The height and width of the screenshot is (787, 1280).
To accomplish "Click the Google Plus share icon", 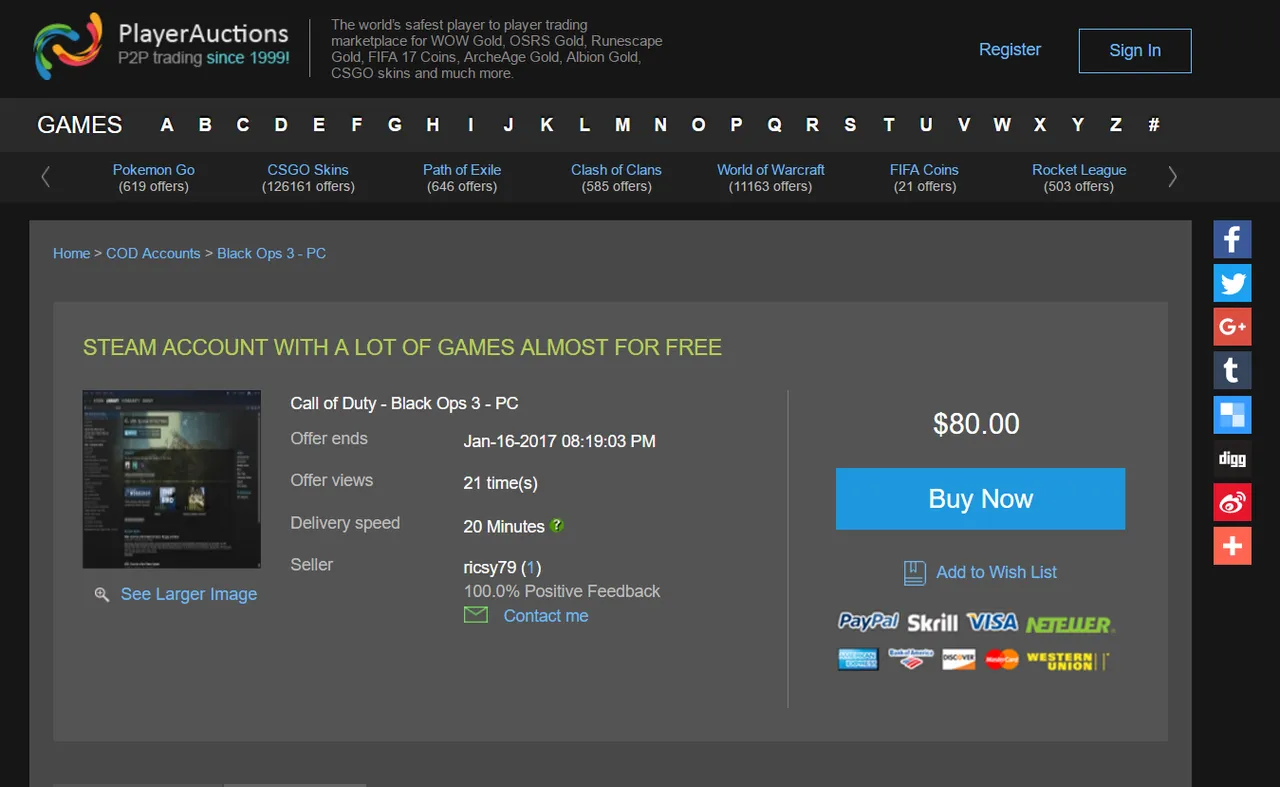I will (1232, 327).
